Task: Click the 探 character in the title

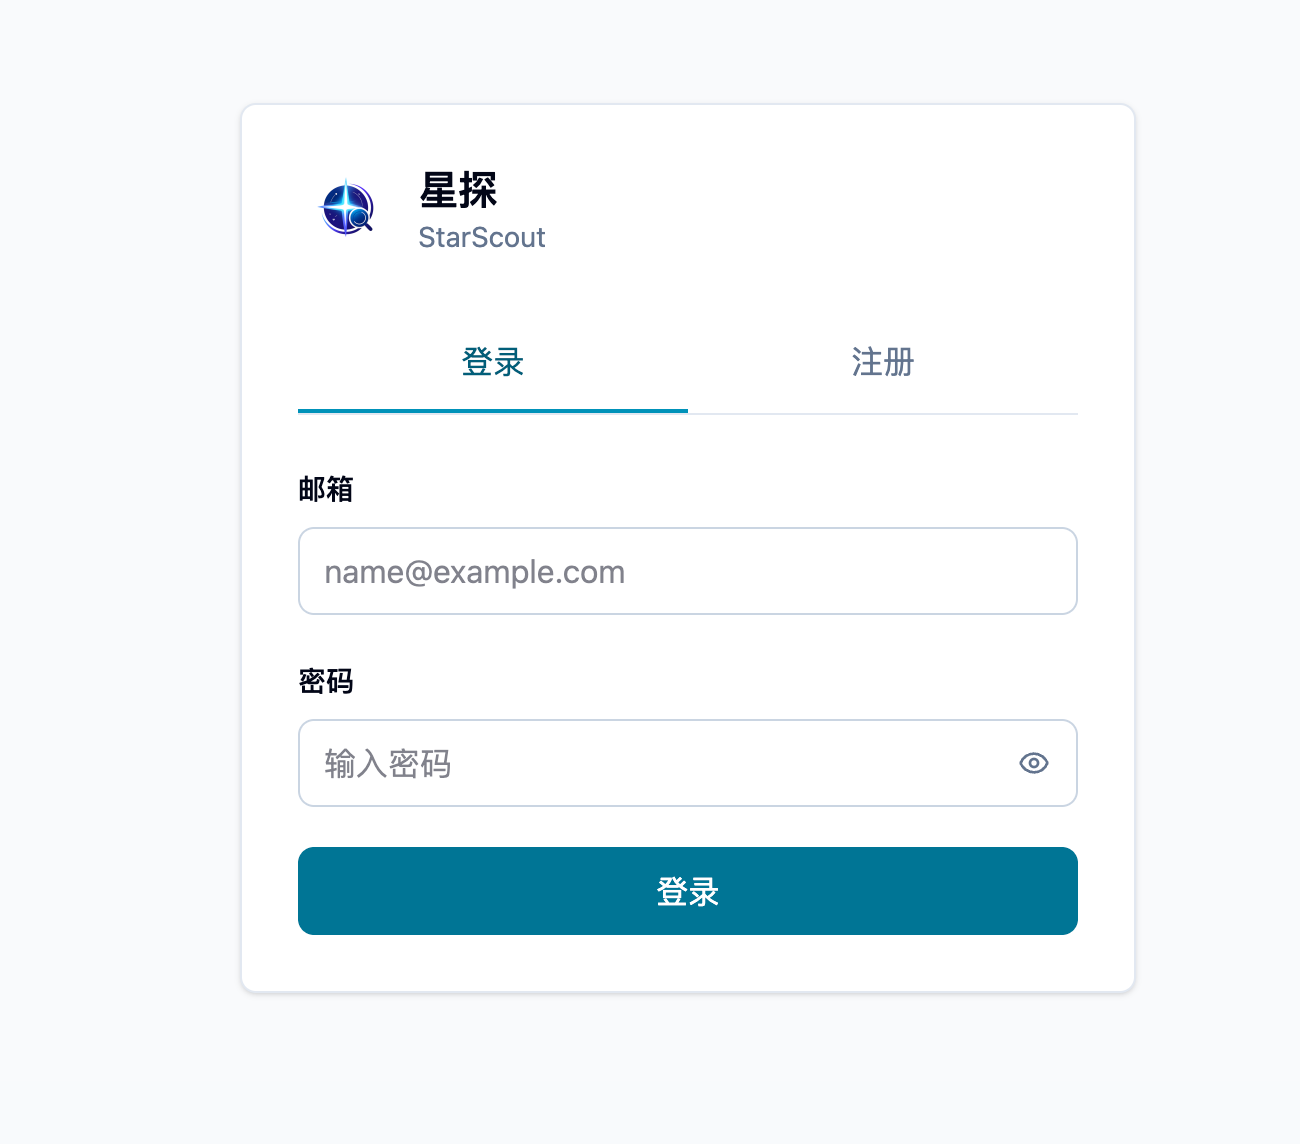Action: (x=478, y=190)
